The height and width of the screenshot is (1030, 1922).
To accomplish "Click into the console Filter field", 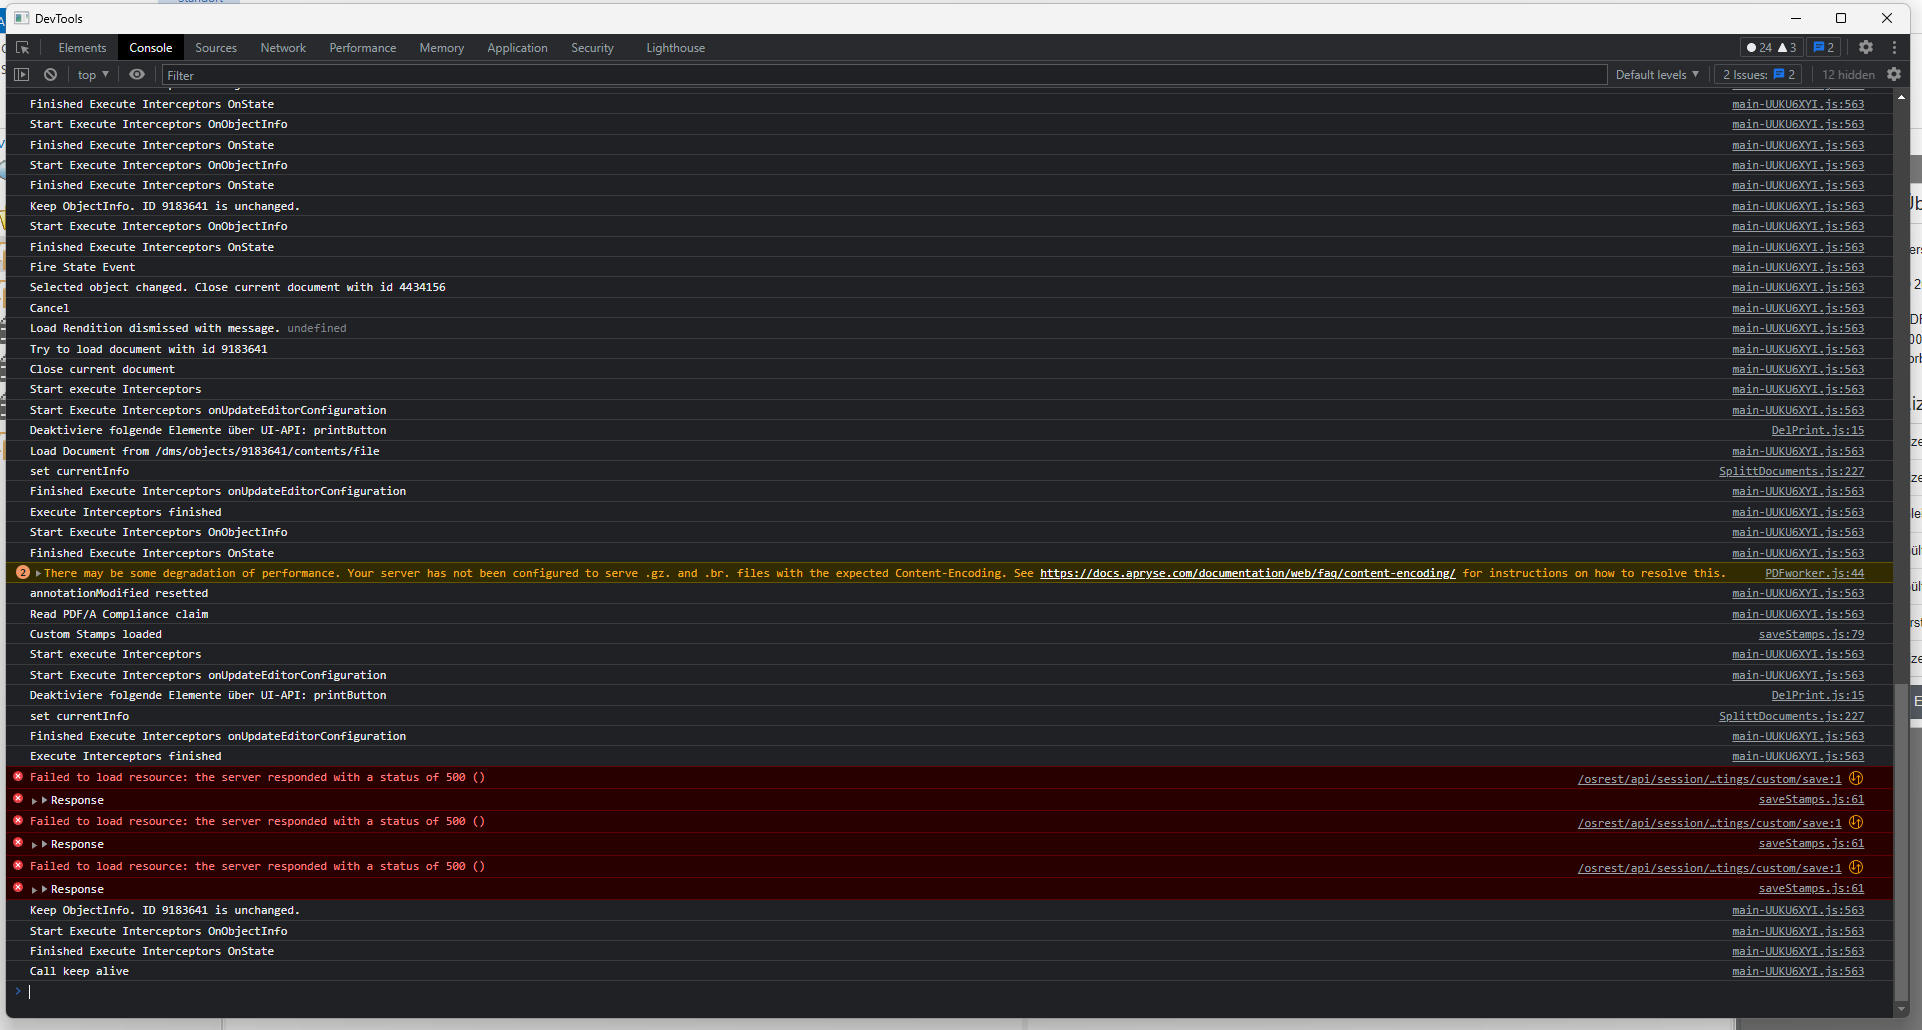I will click(x=880, y=75).
